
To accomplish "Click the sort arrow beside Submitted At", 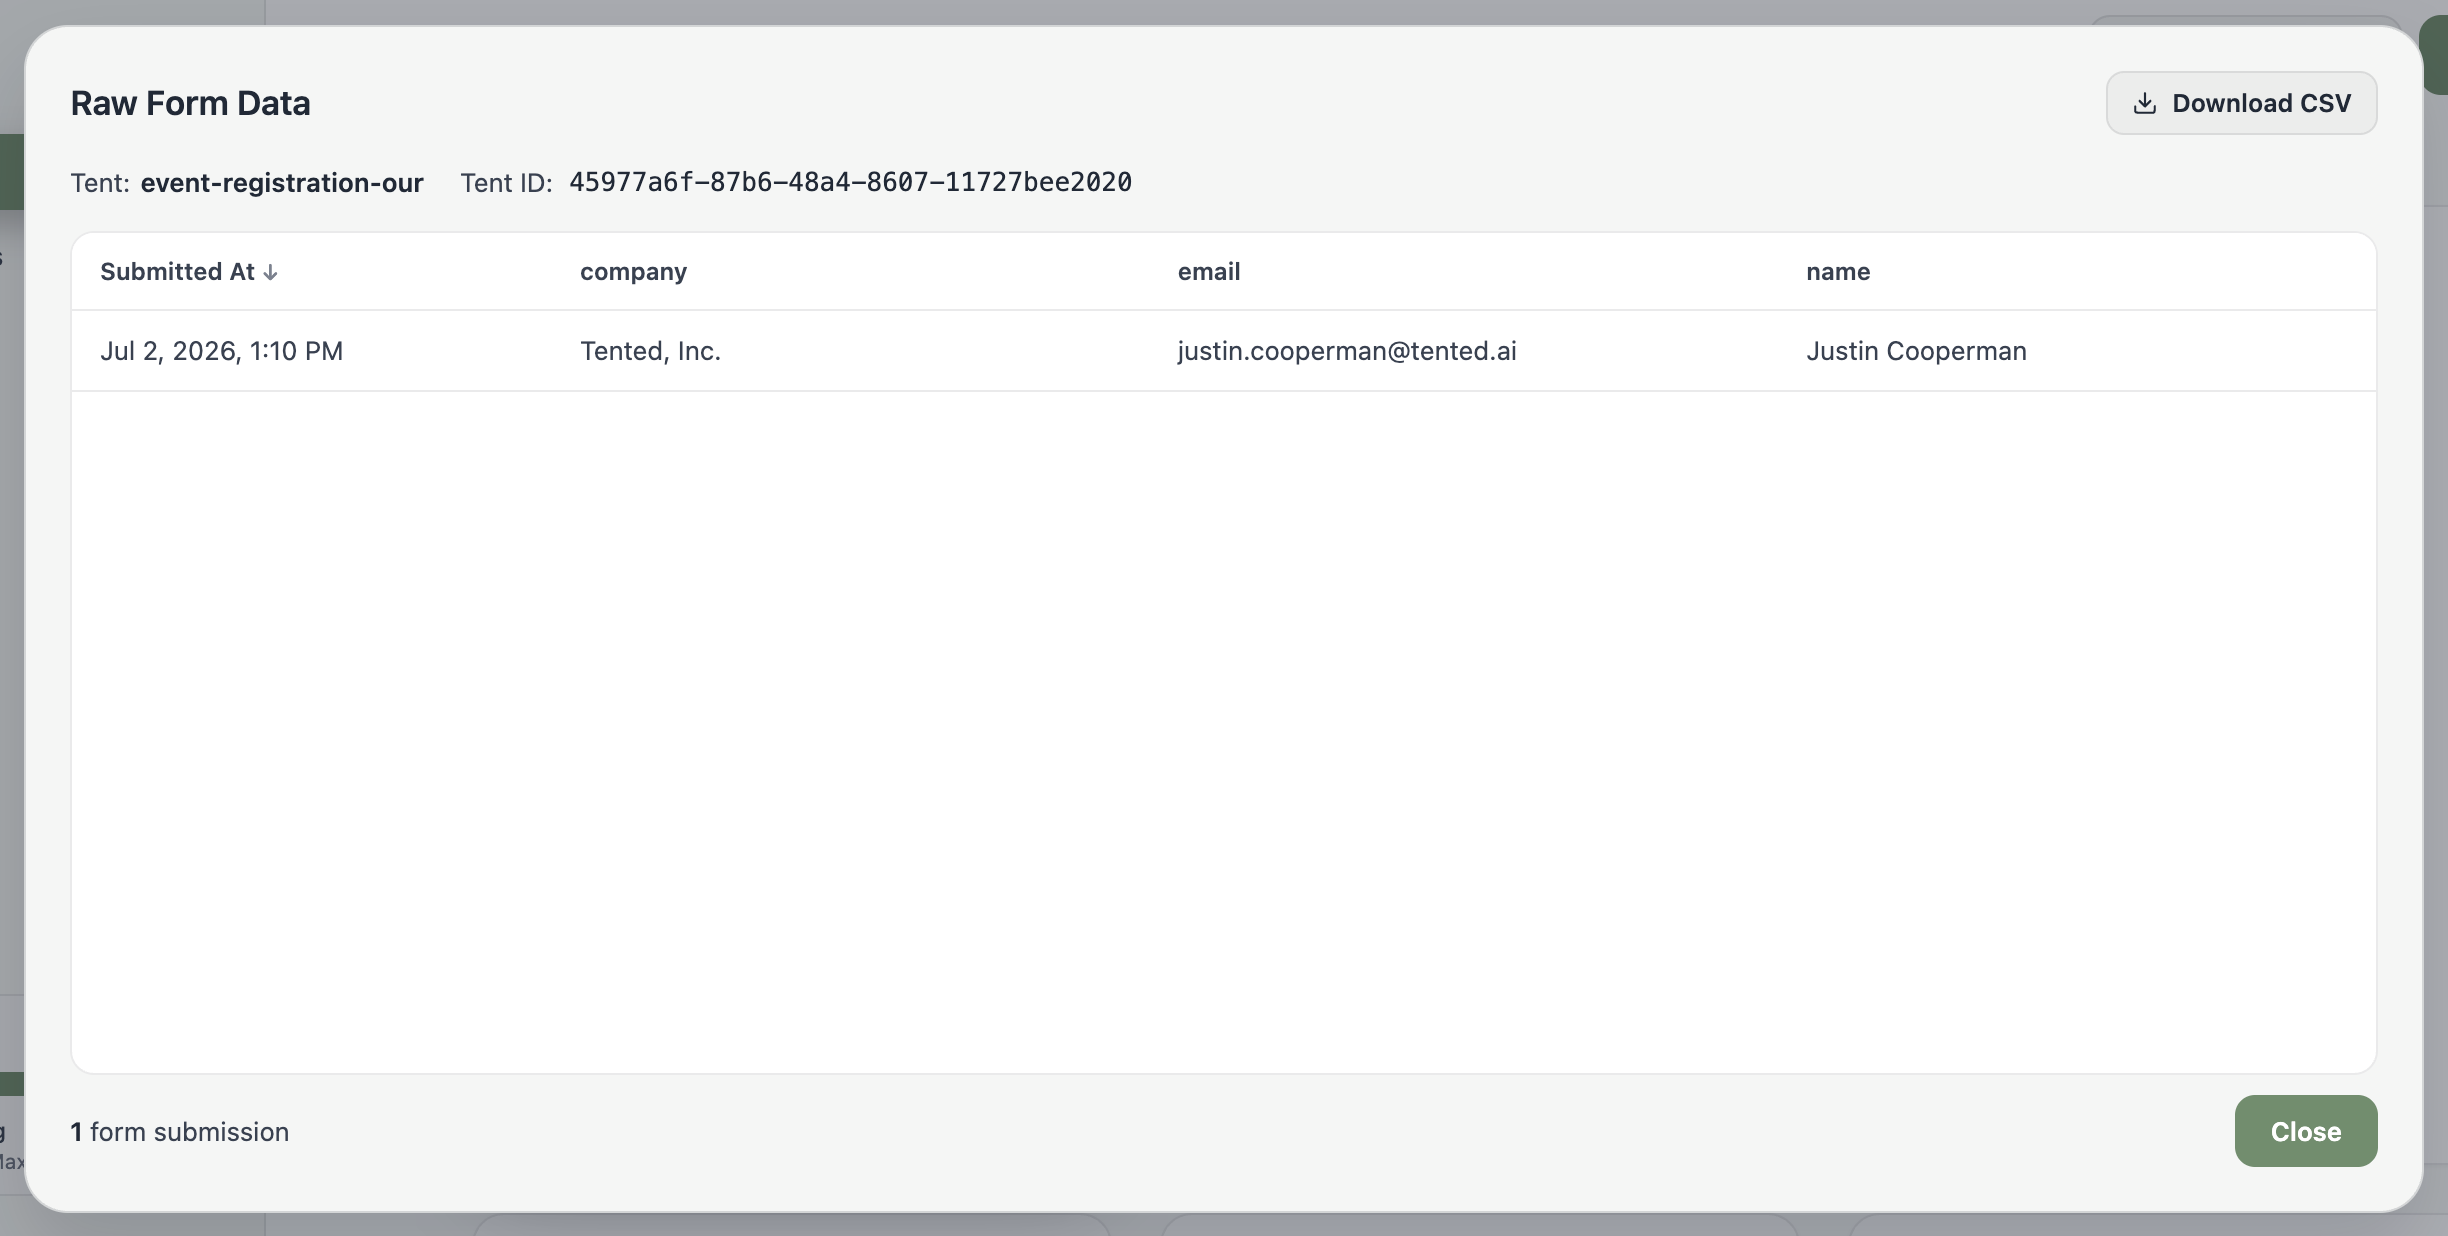I will (270, 273).
